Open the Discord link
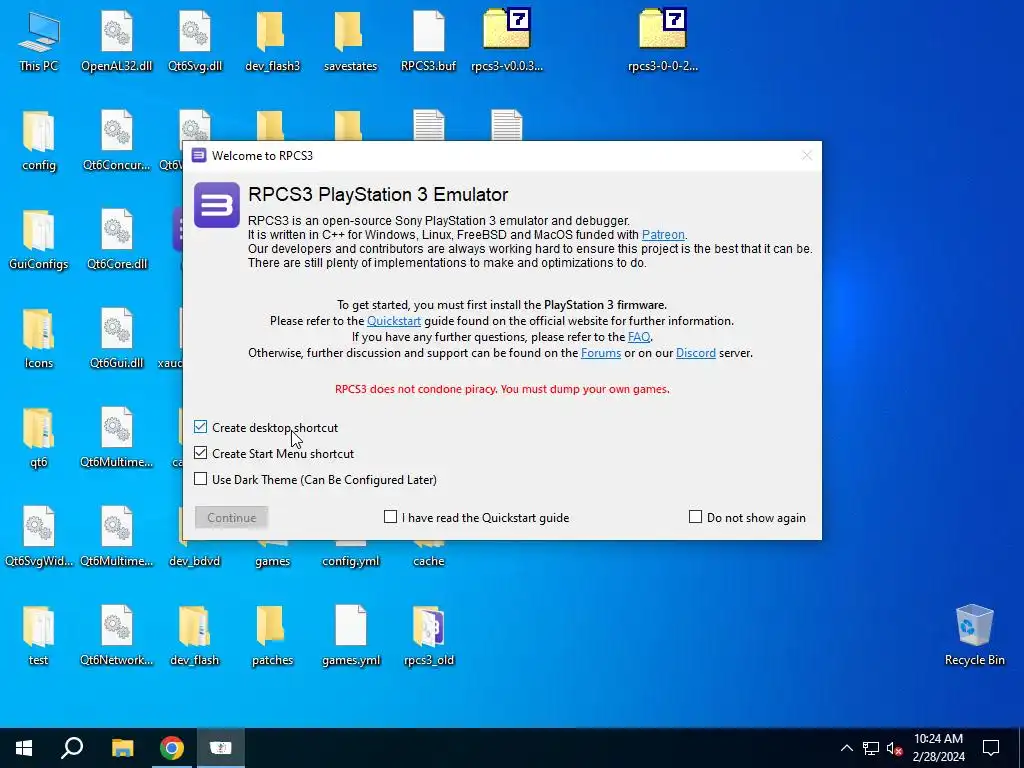This screenshot has height=768, width=1024. point(696,353)
